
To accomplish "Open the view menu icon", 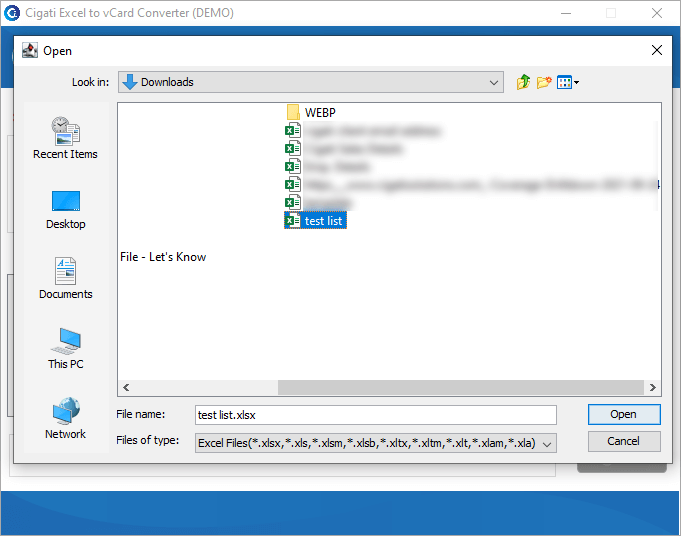I will click(568, 82).
